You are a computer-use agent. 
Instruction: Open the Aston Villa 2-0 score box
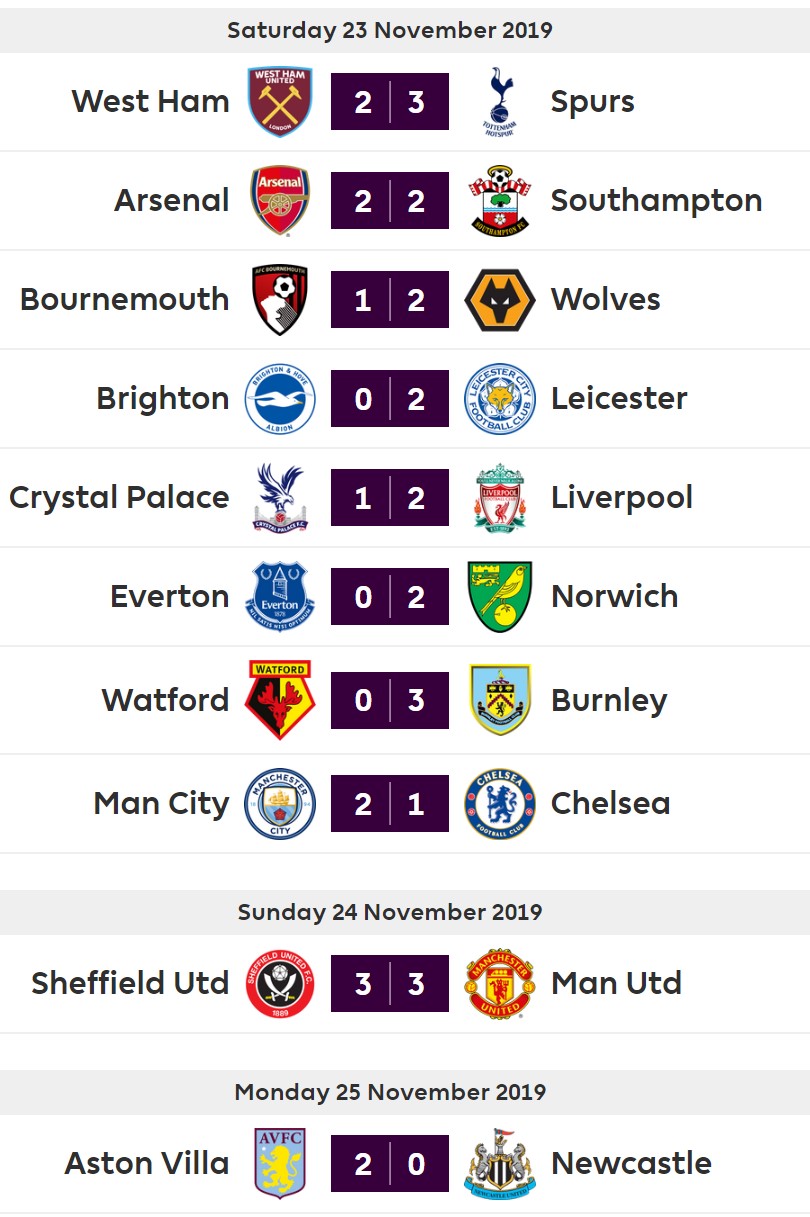(x=390, y=1163)
